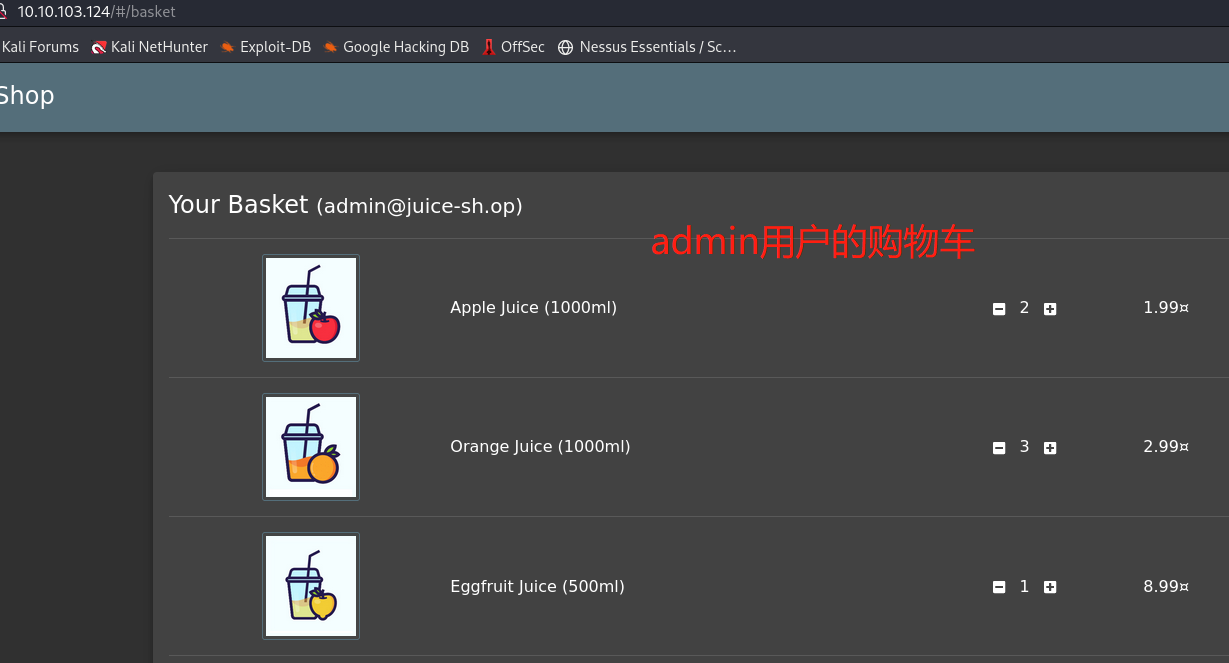Open the OffSec bookmark
Viewport: 1229px width, 663px height.
point(514,47)
